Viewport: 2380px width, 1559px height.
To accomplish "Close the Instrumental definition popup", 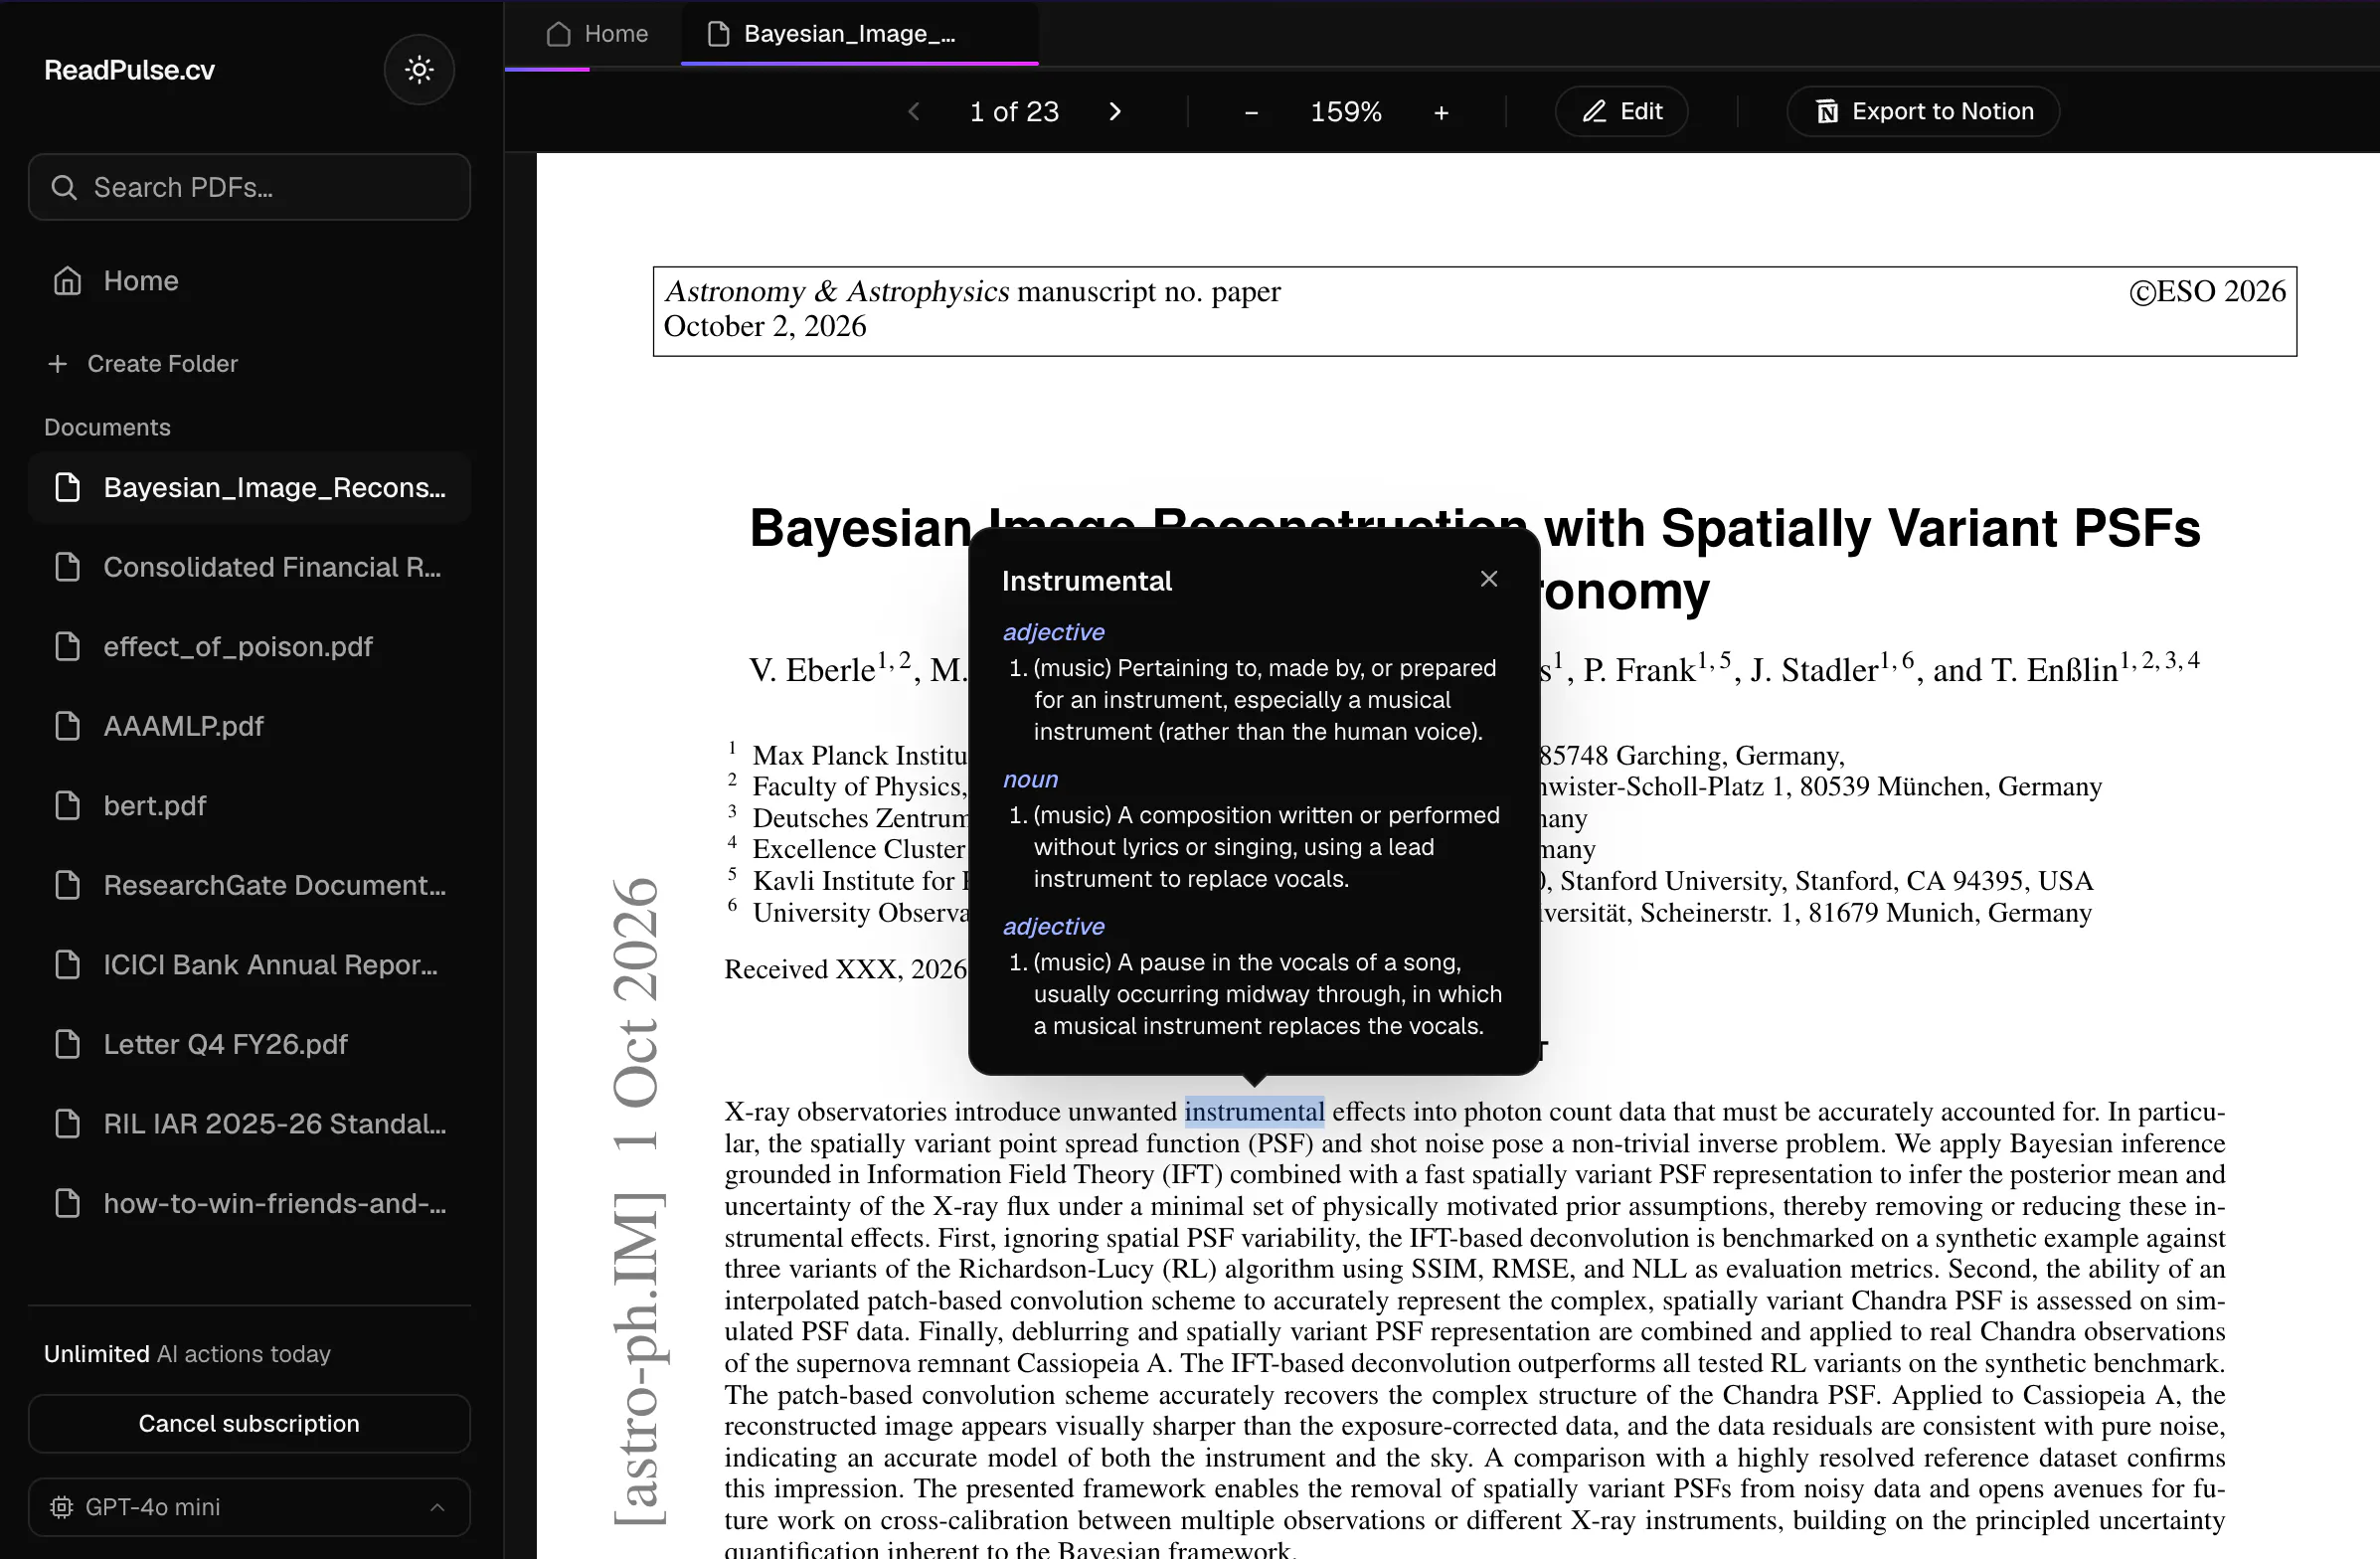I will (1489, 579).
